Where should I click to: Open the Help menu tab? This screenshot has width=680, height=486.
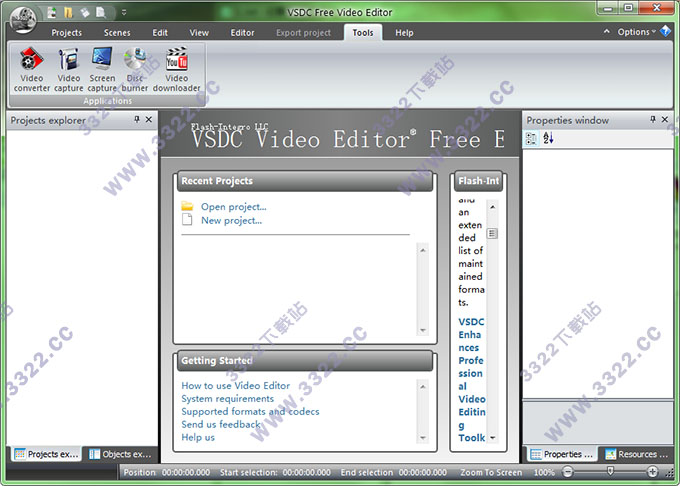click(x=404, y=33)
